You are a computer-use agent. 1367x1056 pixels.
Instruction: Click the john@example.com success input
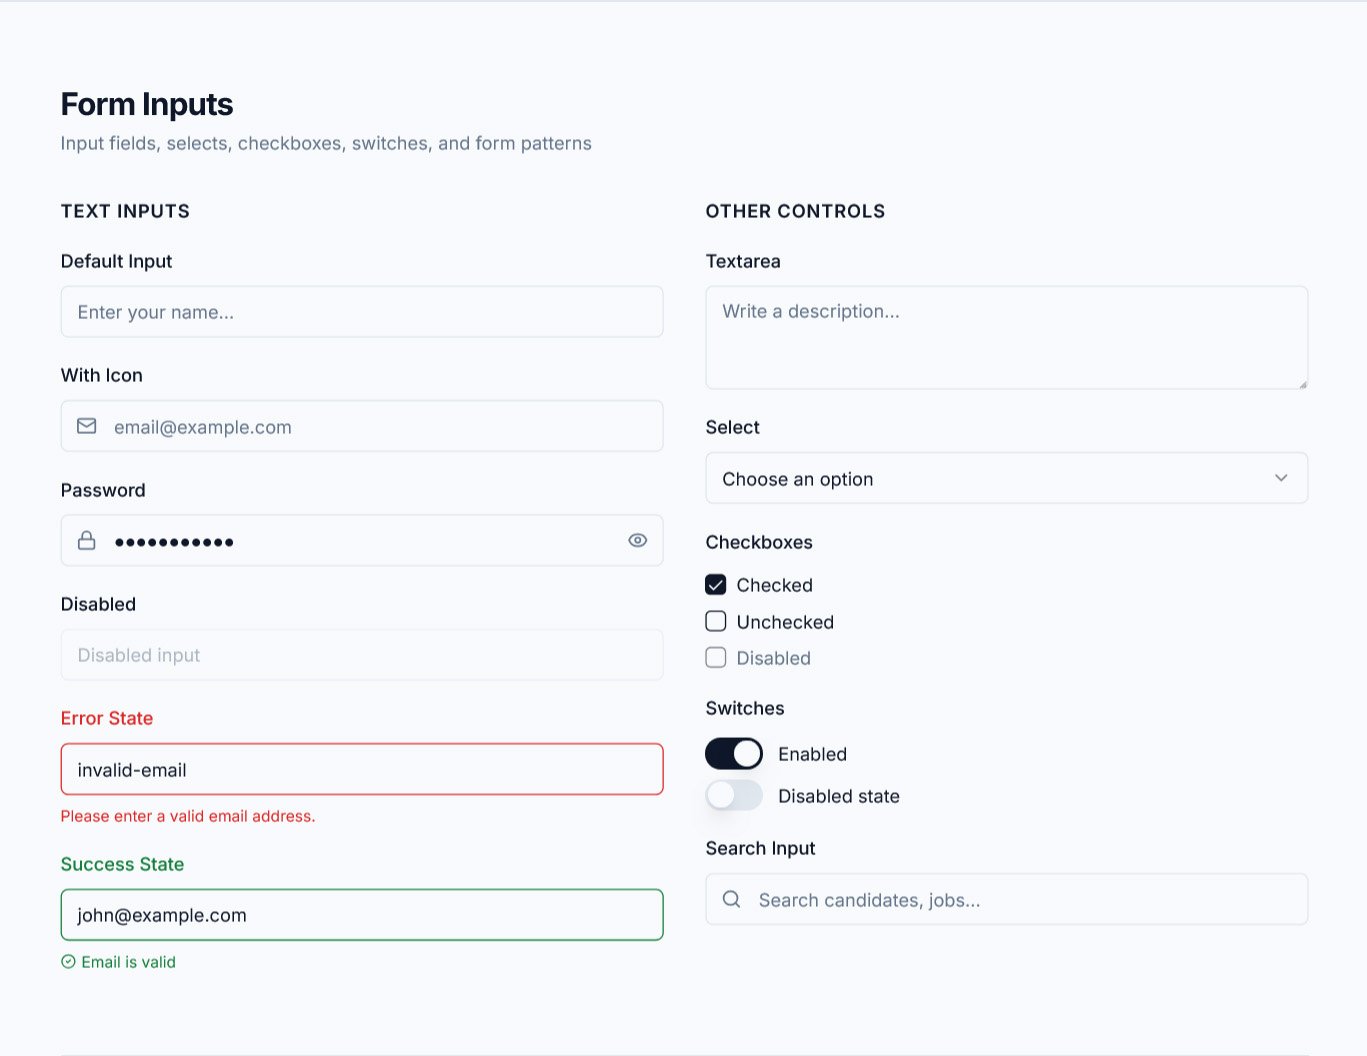pos(362,915)
